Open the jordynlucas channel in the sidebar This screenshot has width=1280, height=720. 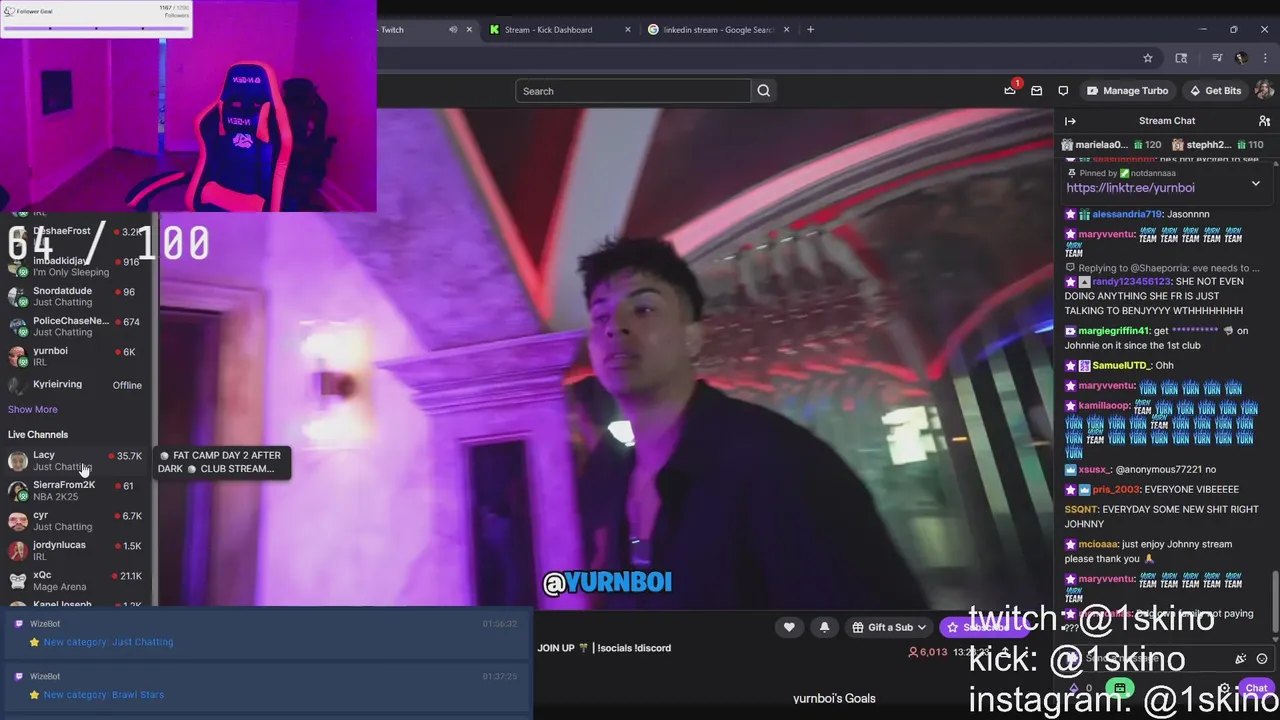(75, 551)
